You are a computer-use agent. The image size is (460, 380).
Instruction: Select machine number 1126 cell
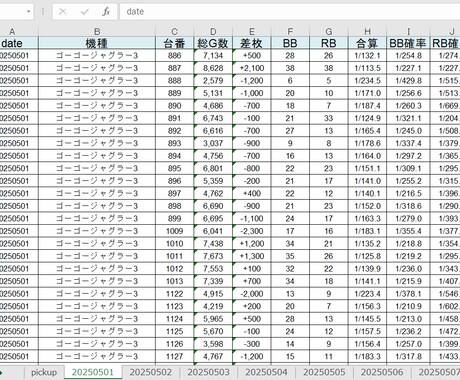tap(174, 344)
